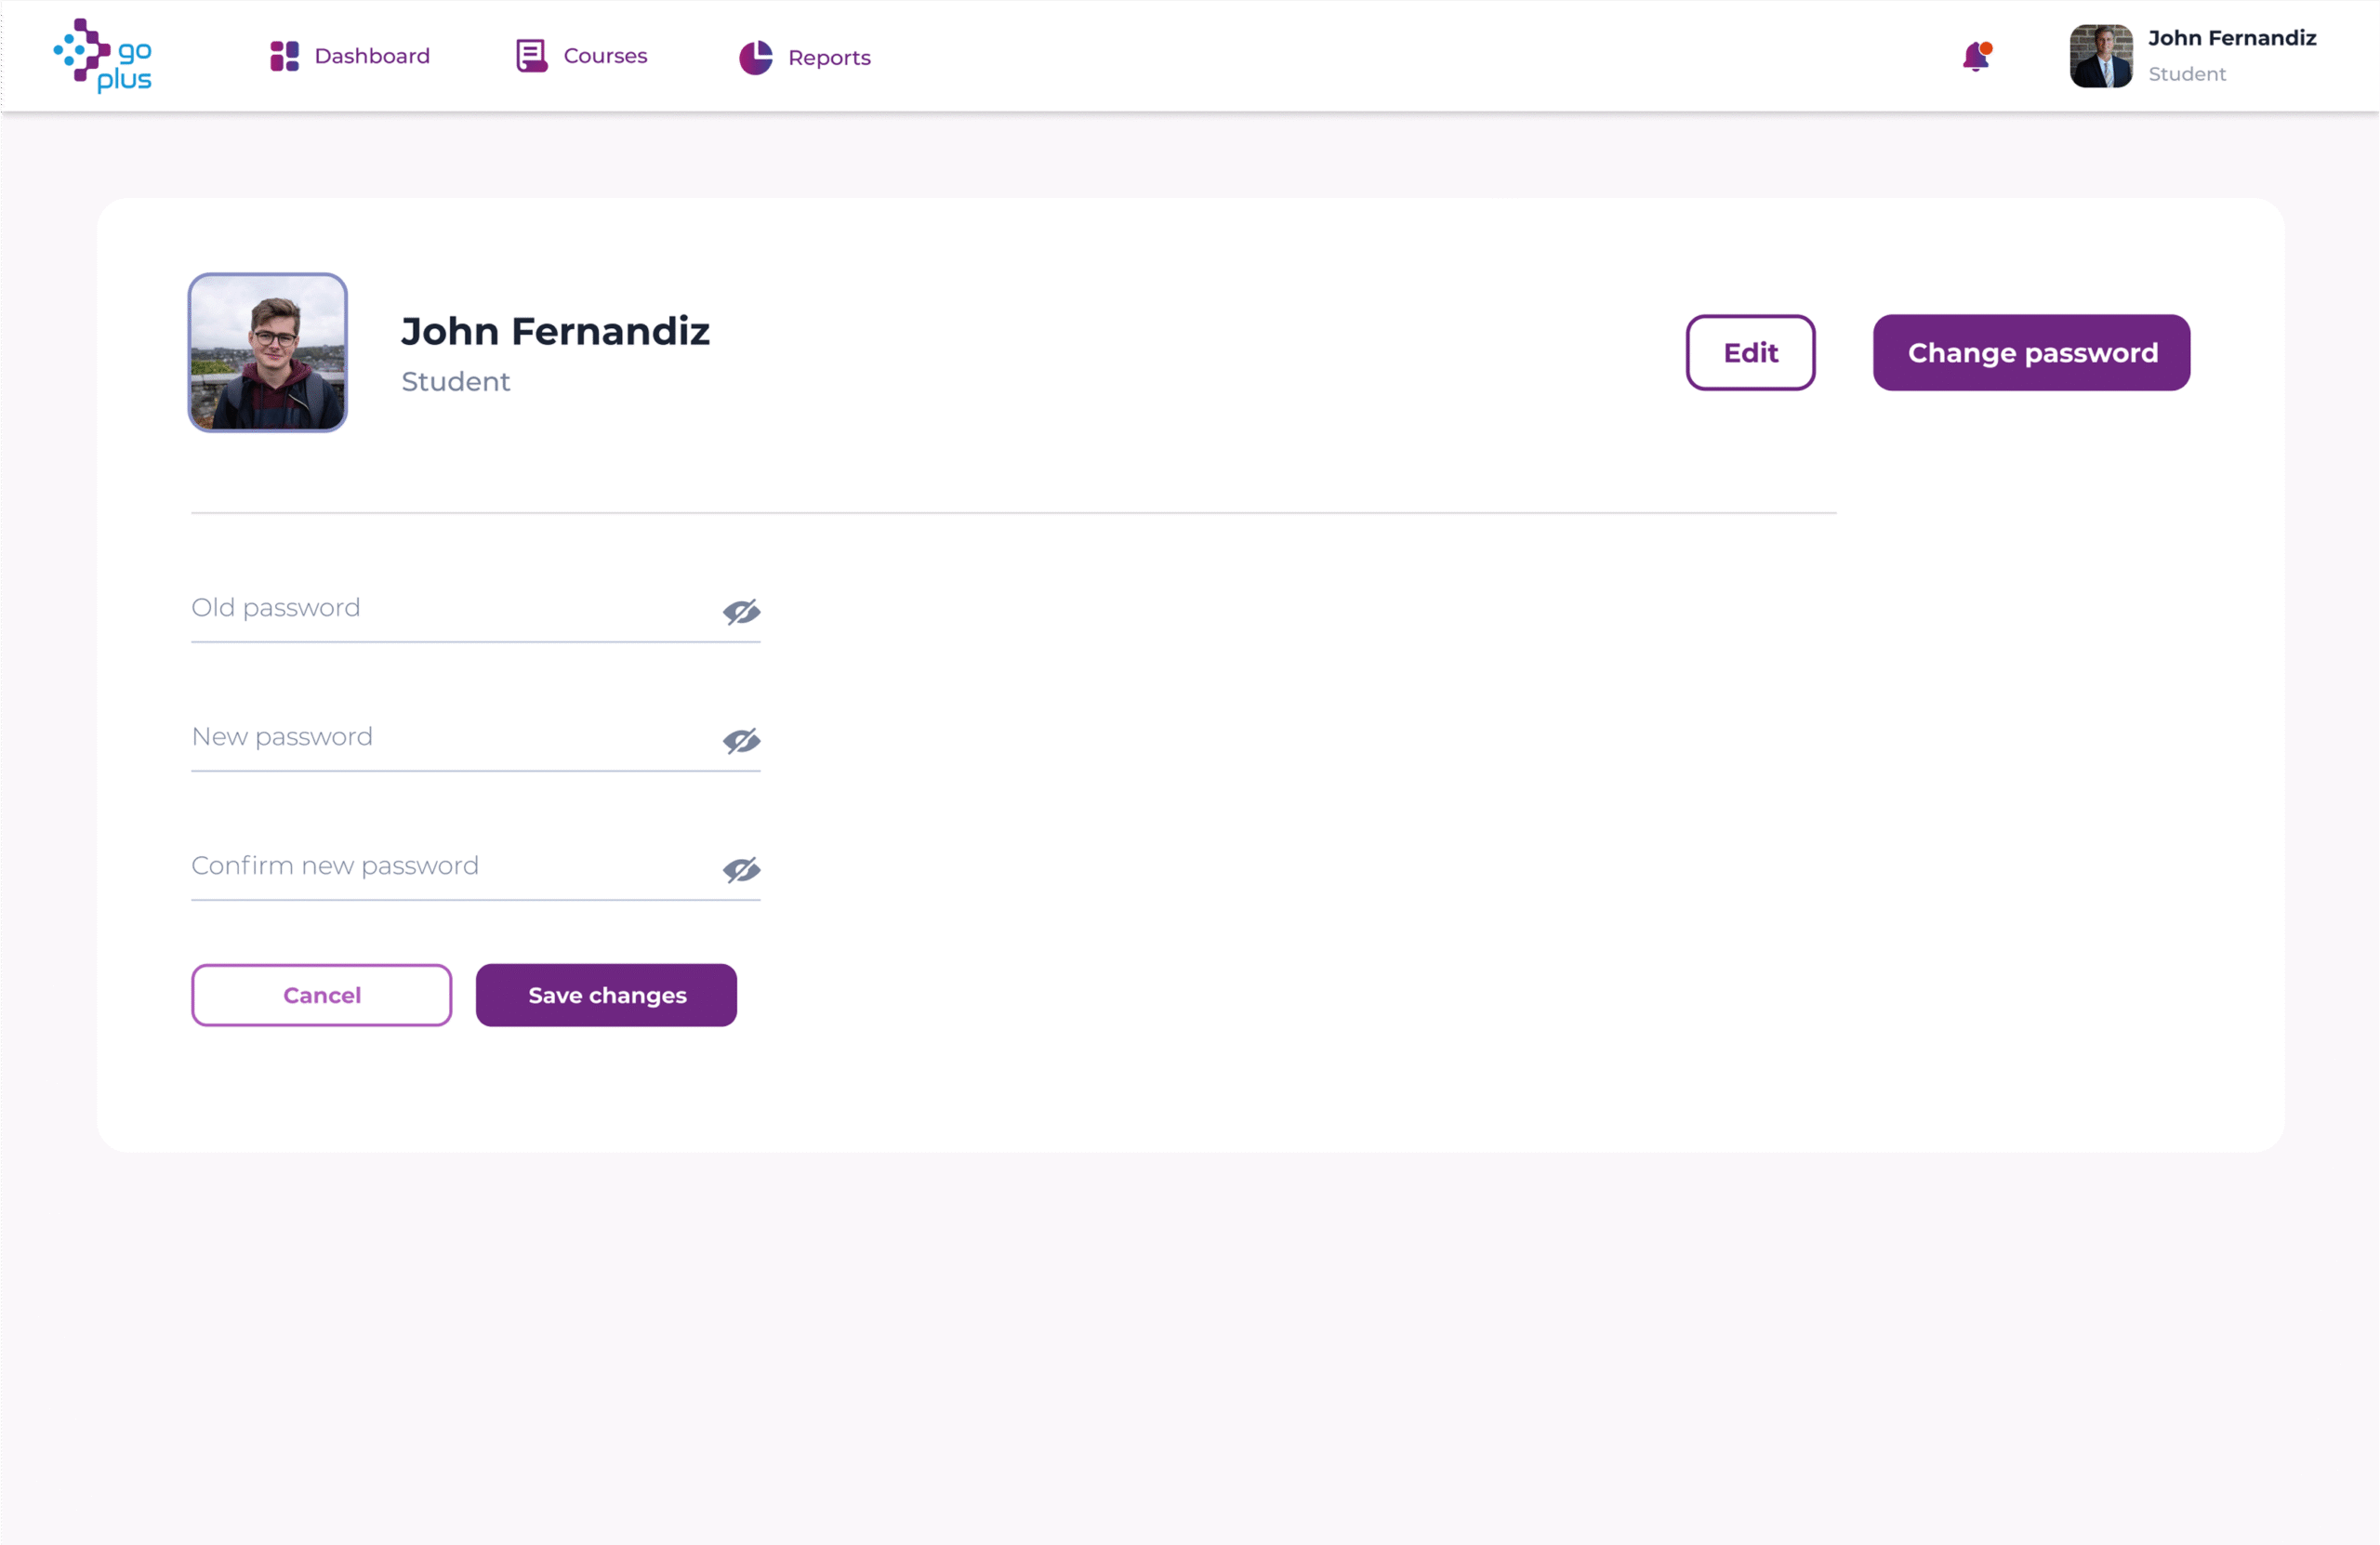Open the Reports section
Viewport: 2380px width, 1545px height.
(x=829, y=58)
